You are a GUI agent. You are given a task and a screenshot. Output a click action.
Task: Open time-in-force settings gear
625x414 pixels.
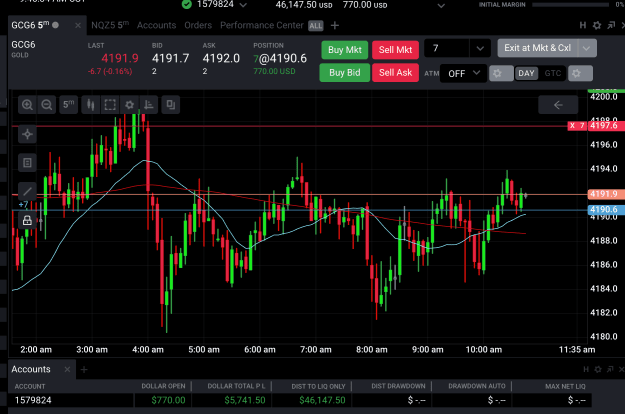(x=580, y=74)
